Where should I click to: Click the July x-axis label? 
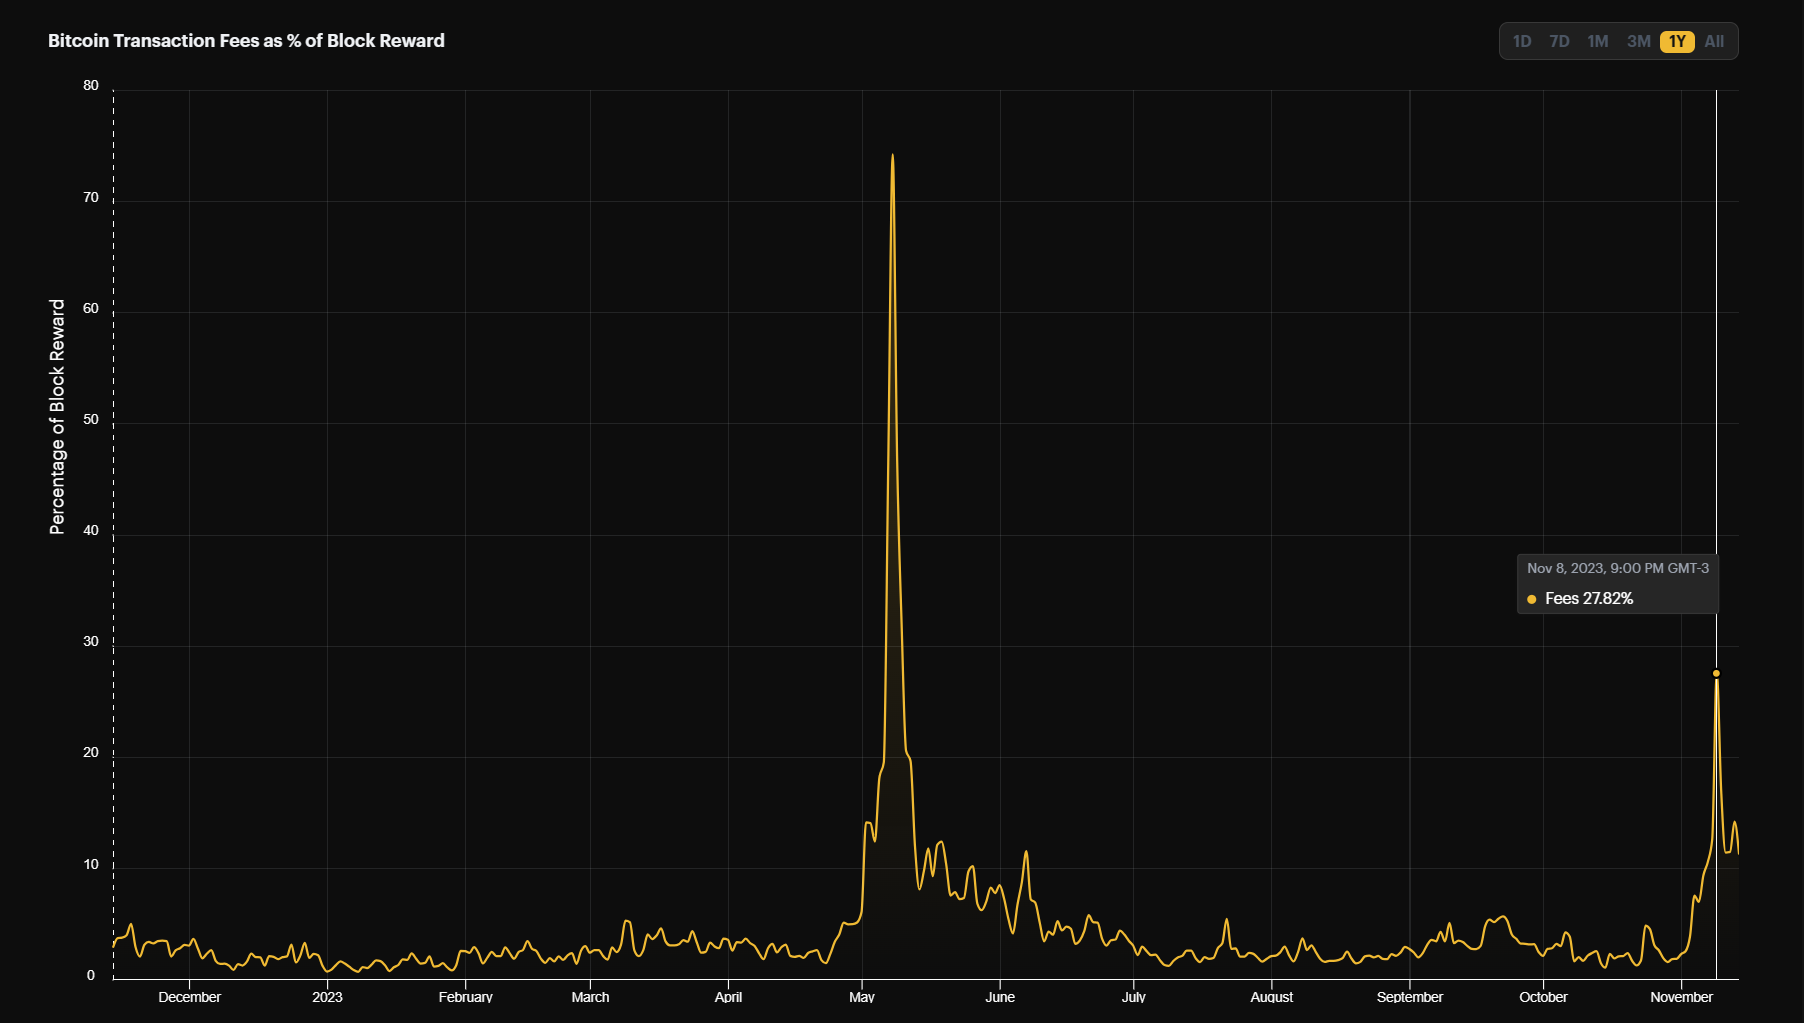point(1133,997)
